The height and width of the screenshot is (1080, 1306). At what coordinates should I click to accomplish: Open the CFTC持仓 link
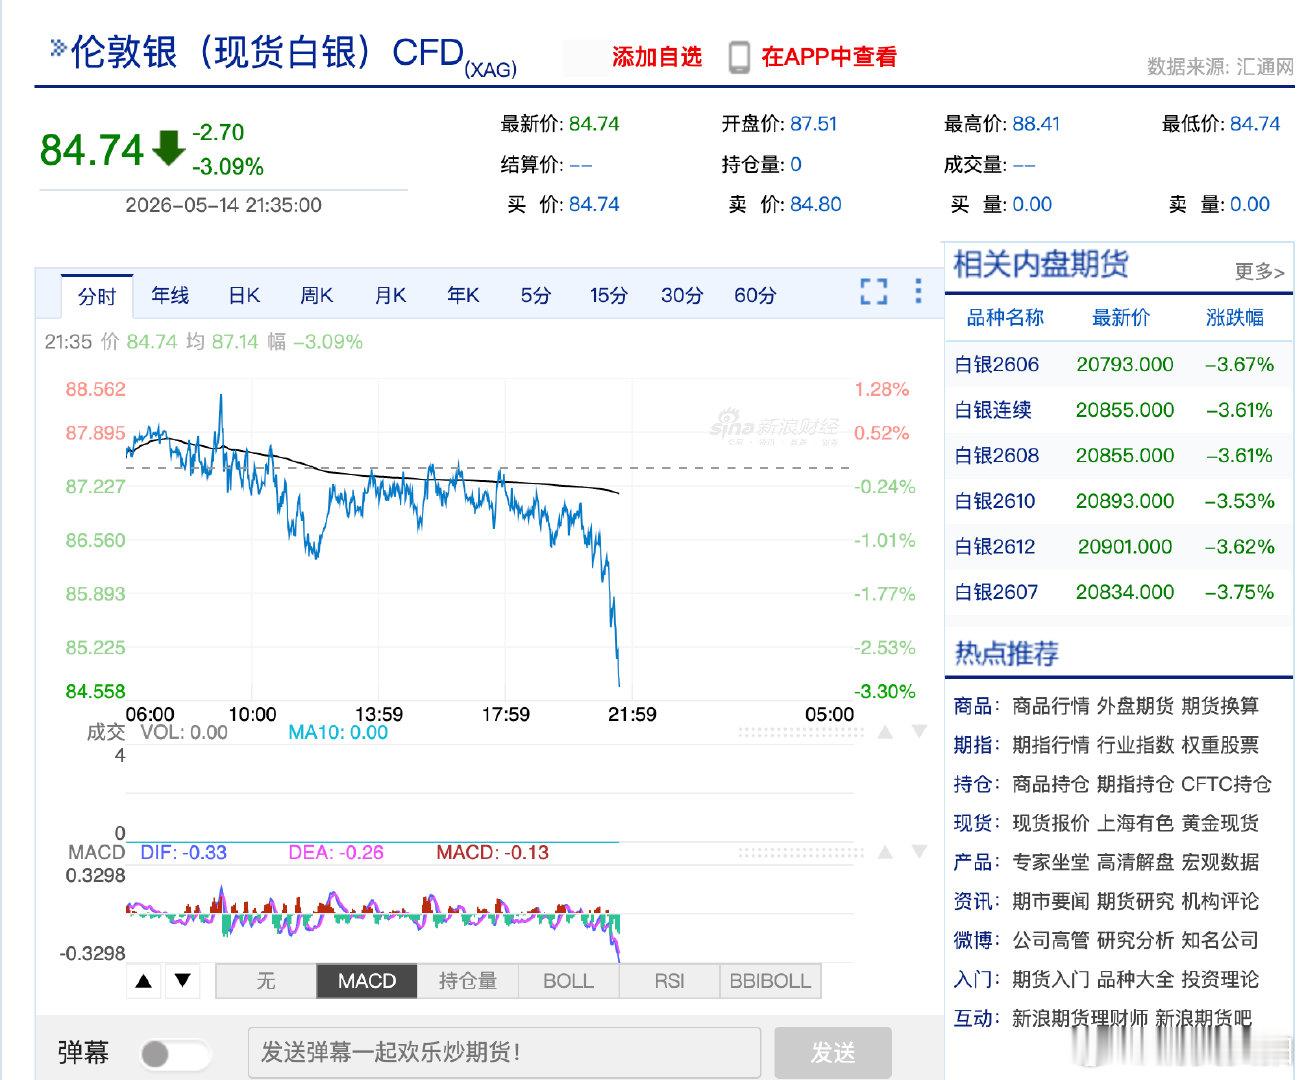tap(1226, 784)
